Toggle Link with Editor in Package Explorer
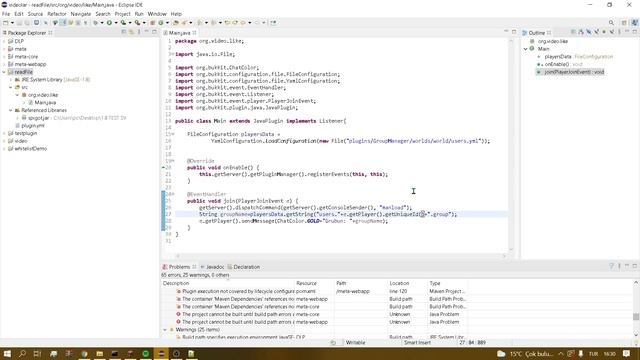 tap(131, 32)
